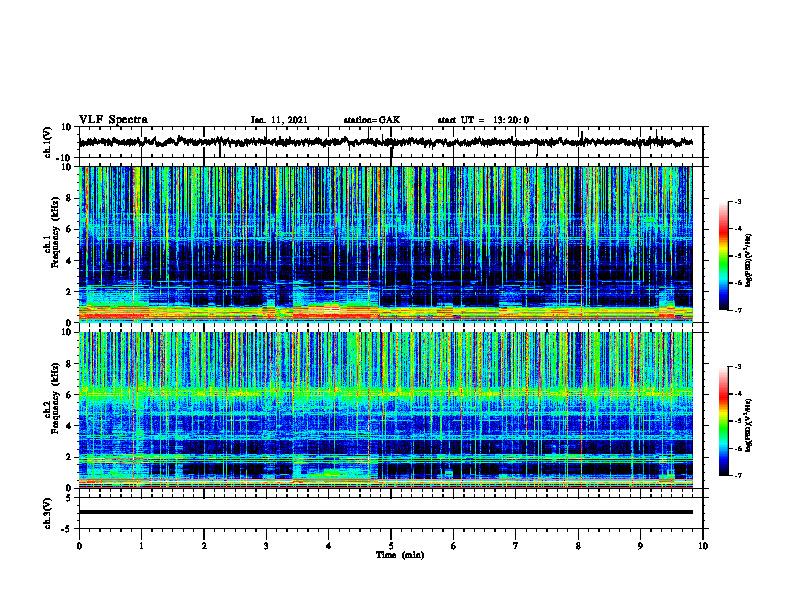Click time axis tick label "2"
This screenshot has width=792, height=612.
coord(204,546)
